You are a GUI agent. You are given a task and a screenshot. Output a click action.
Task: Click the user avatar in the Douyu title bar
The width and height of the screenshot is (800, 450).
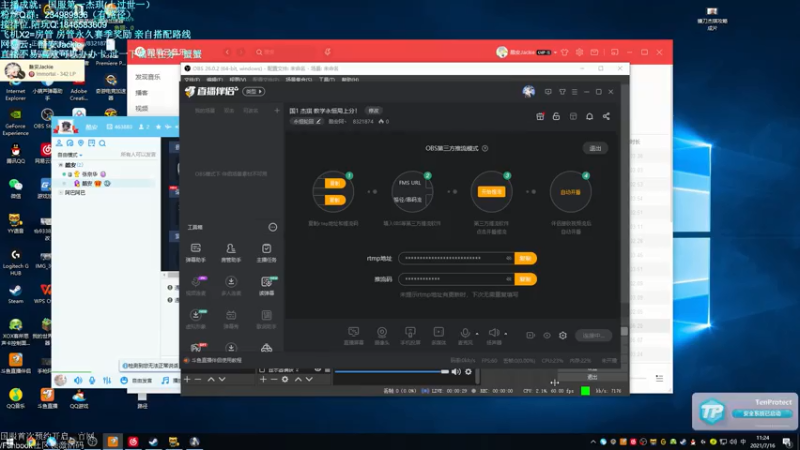(x=529, y=91)
